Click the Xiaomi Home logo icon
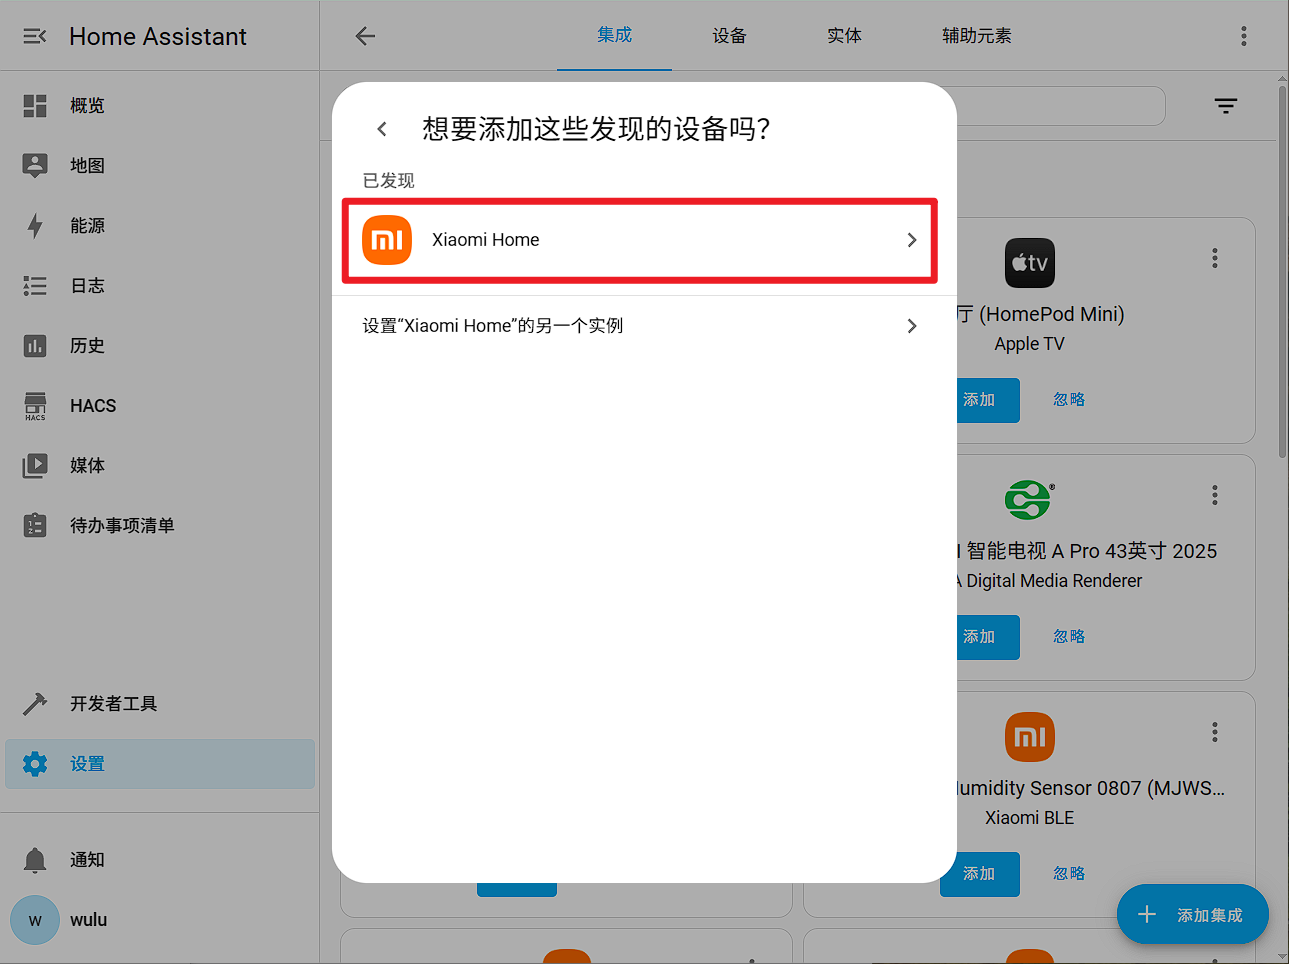 pyautogui.click(x=387, y=240)
